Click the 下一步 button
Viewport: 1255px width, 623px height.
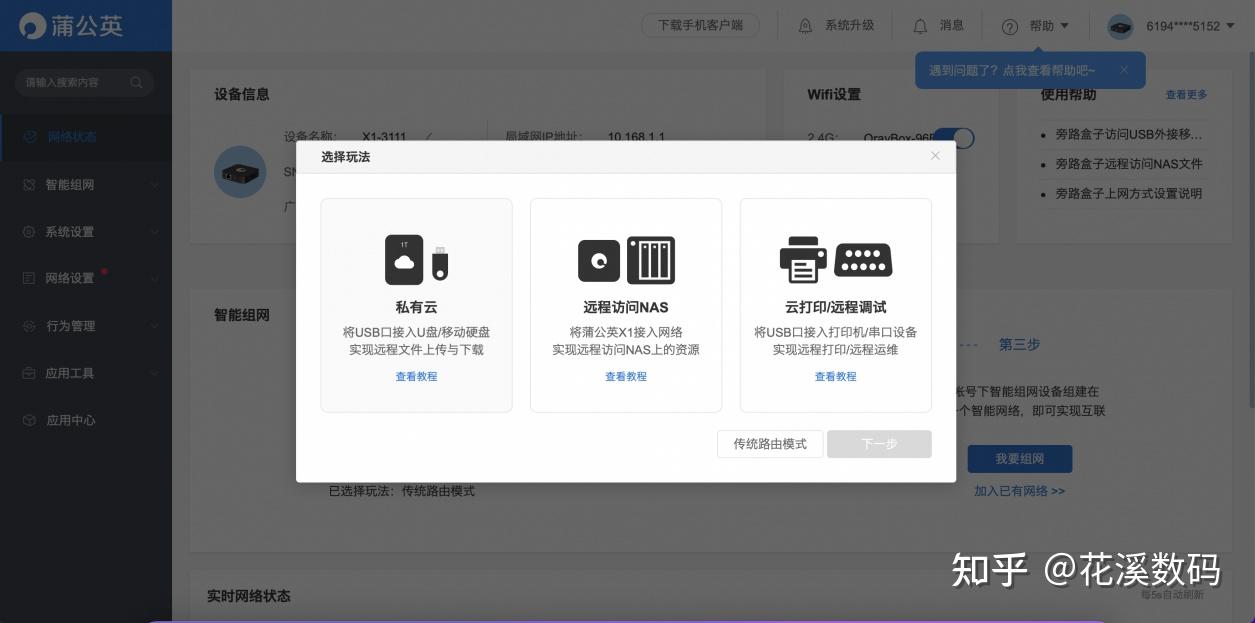pos(879,444)
